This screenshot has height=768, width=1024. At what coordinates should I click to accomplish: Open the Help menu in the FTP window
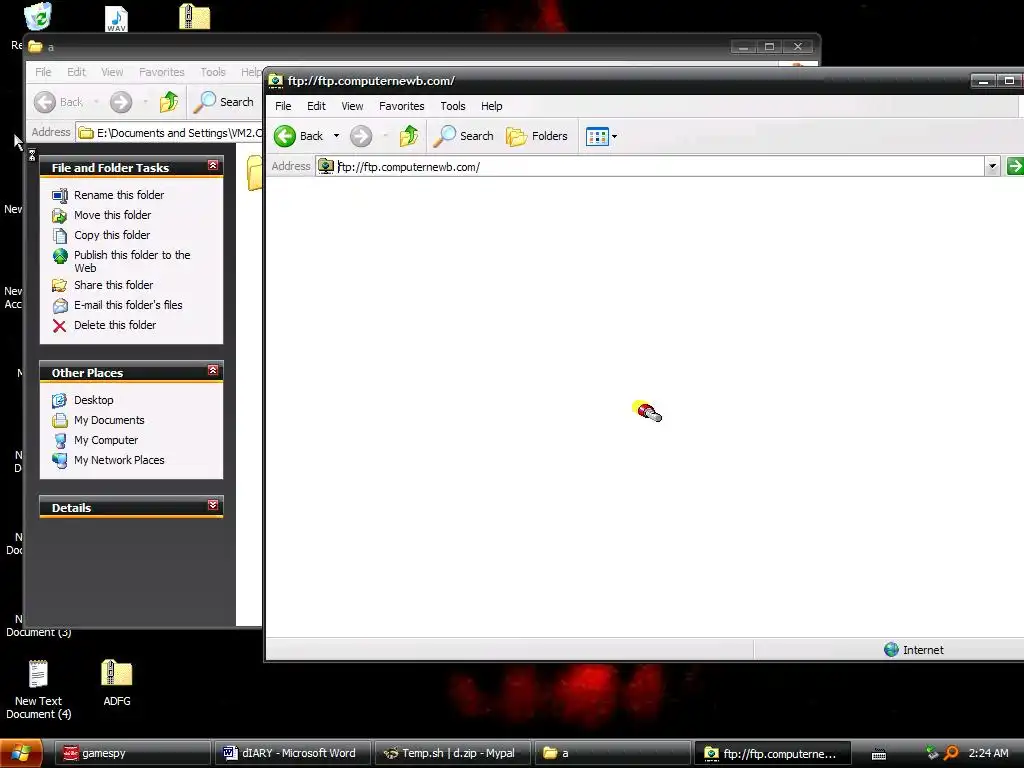click(x=492, y=106)
